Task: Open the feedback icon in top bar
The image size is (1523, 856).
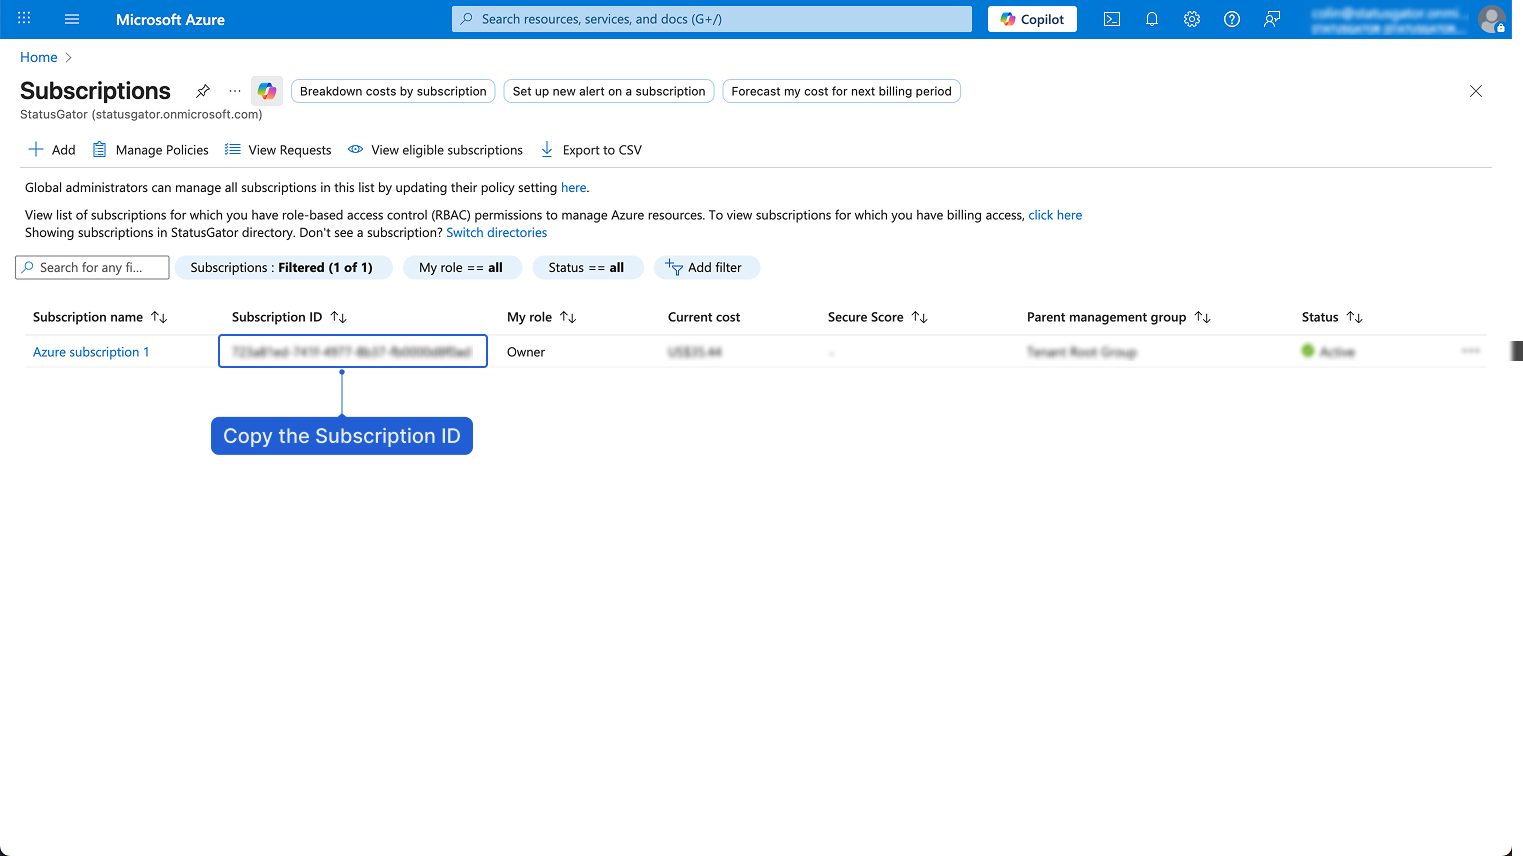Action: point(1272,19)
